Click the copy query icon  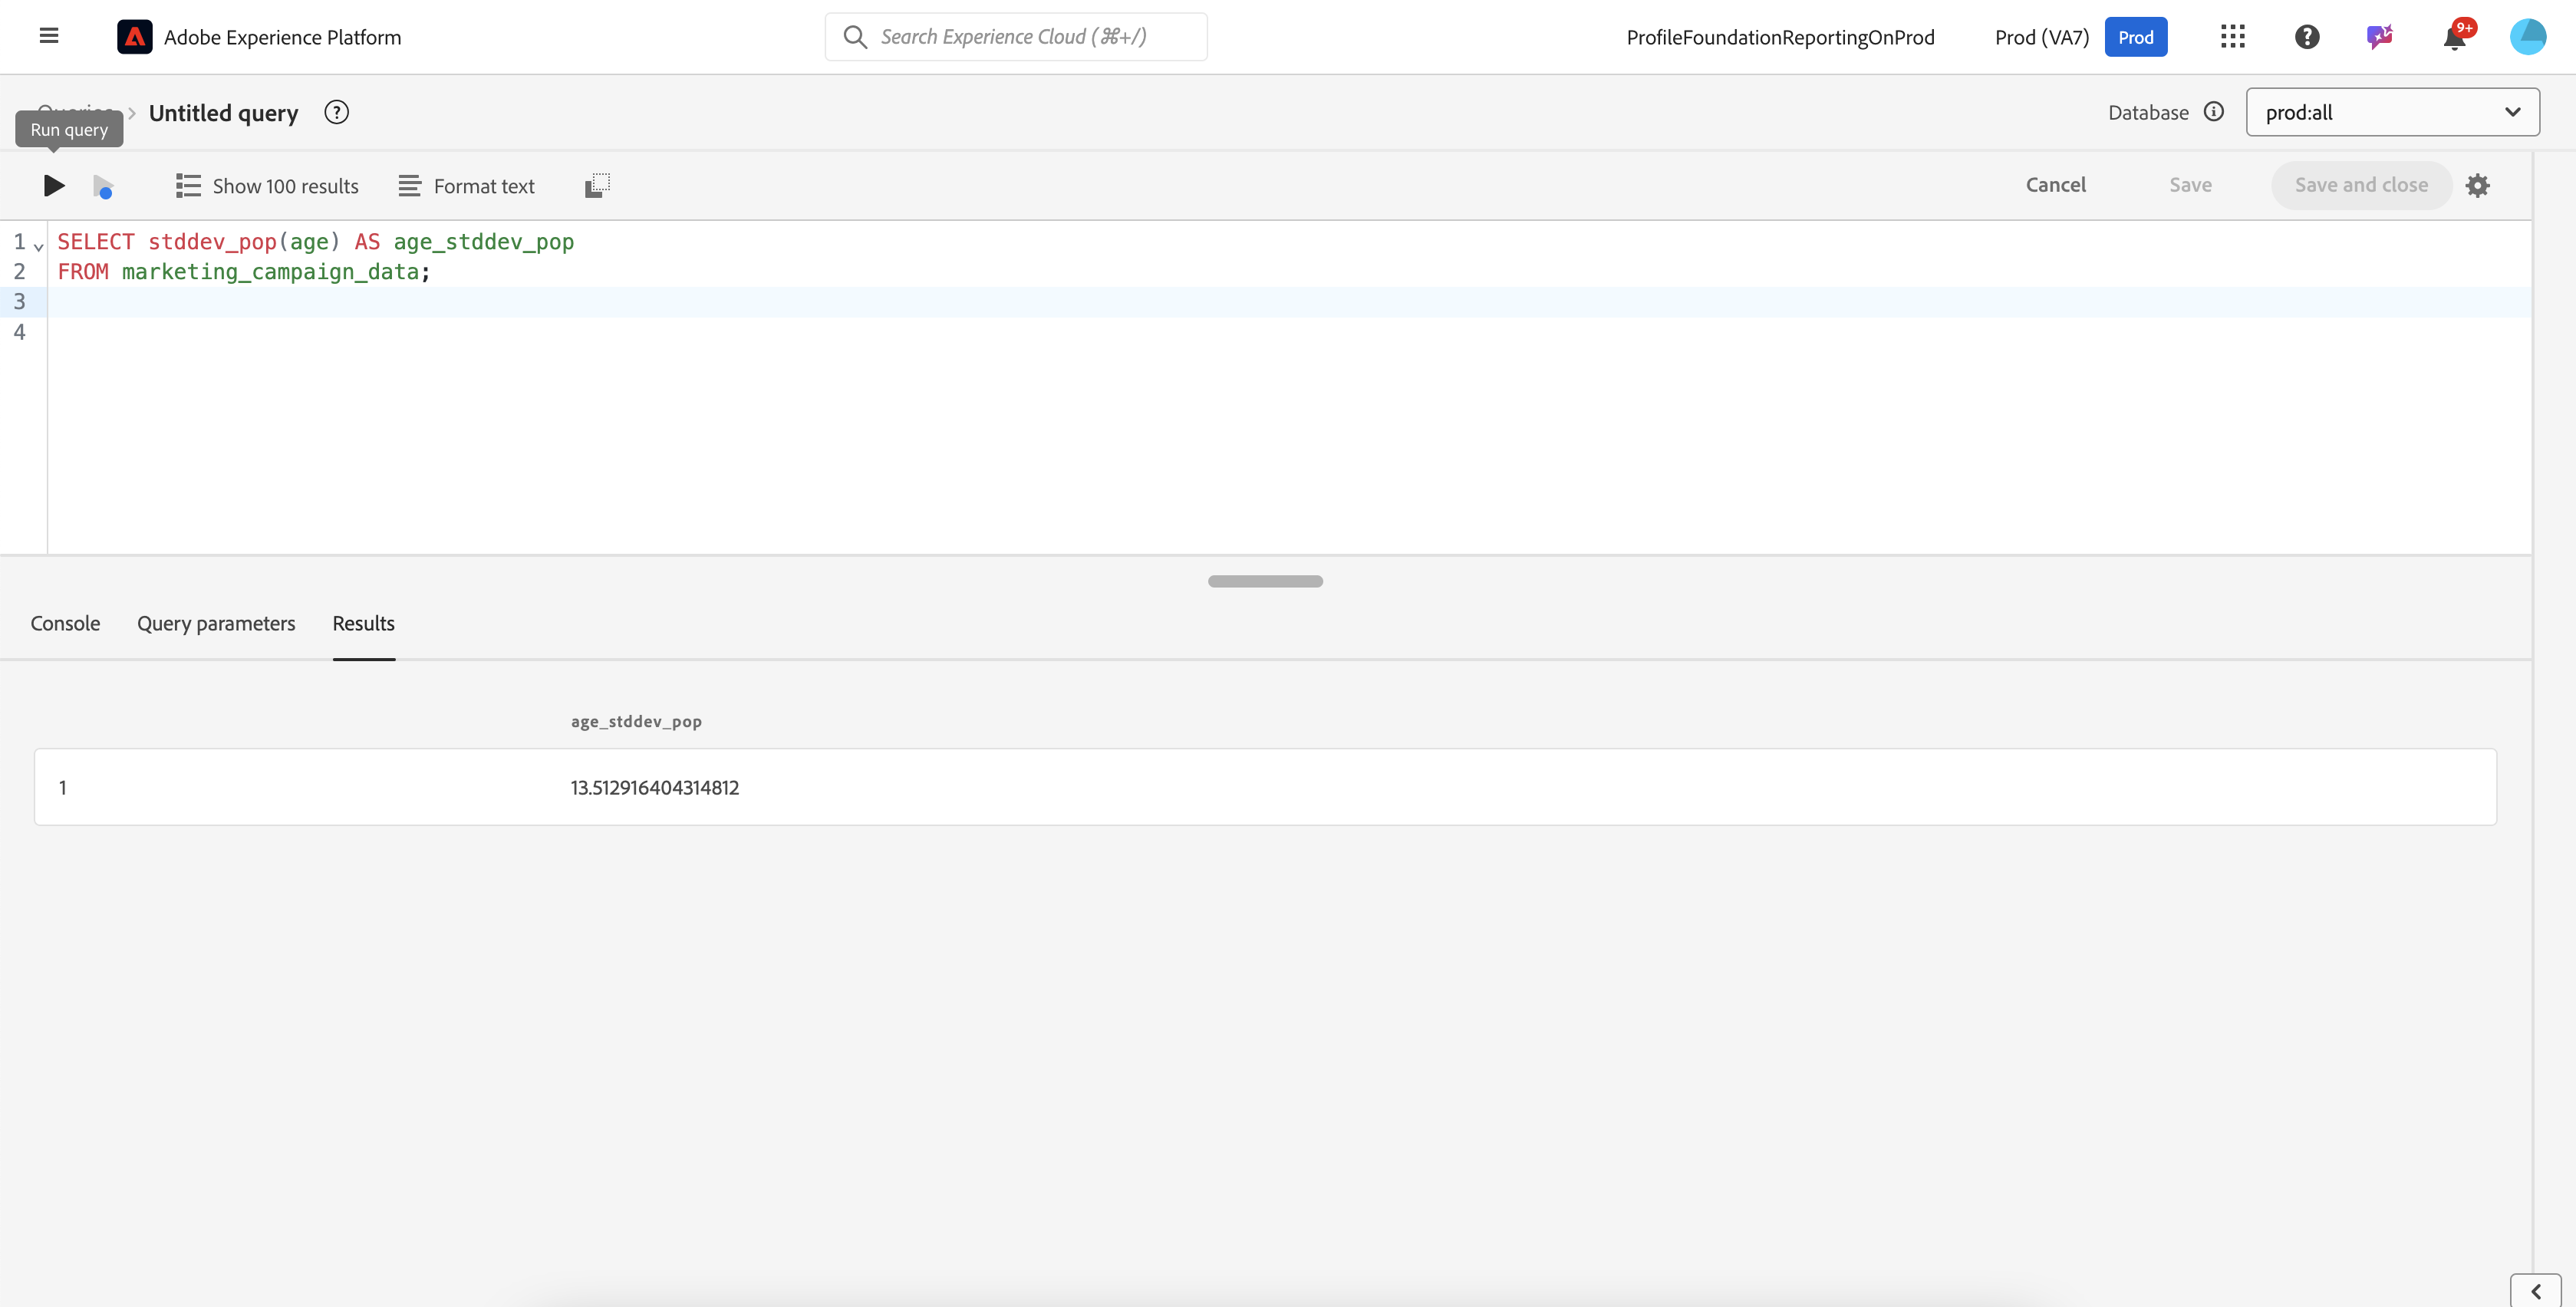click(x=597, y=185)
